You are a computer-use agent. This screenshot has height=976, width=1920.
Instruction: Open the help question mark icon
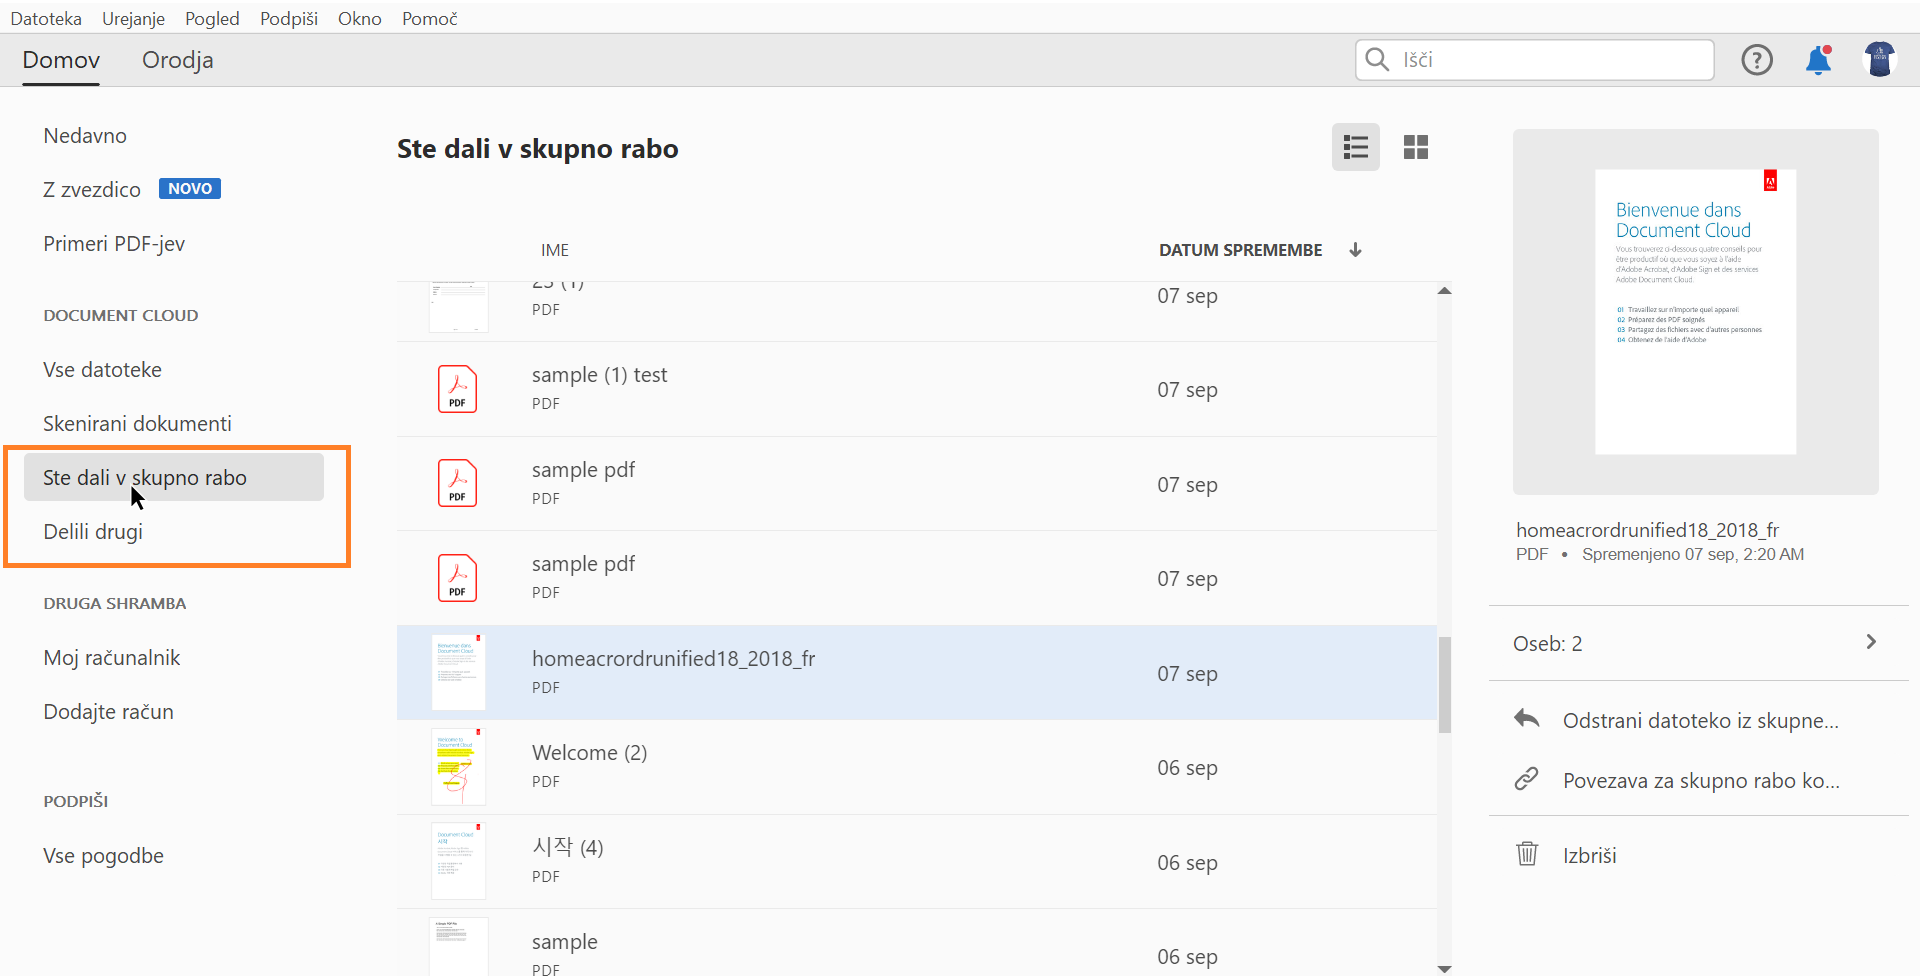coord(1756,60)
